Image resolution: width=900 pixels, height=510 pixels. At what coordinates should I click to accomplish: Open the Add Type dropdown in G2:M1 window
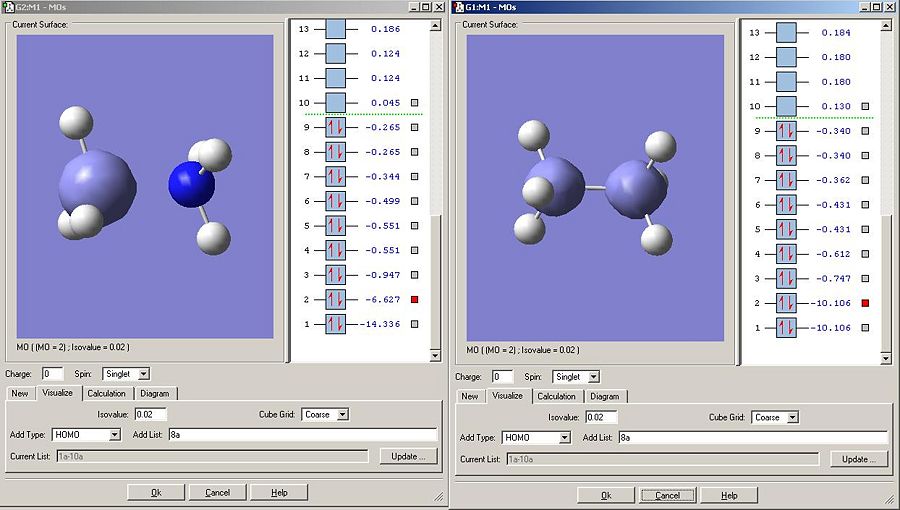point(115,434)
